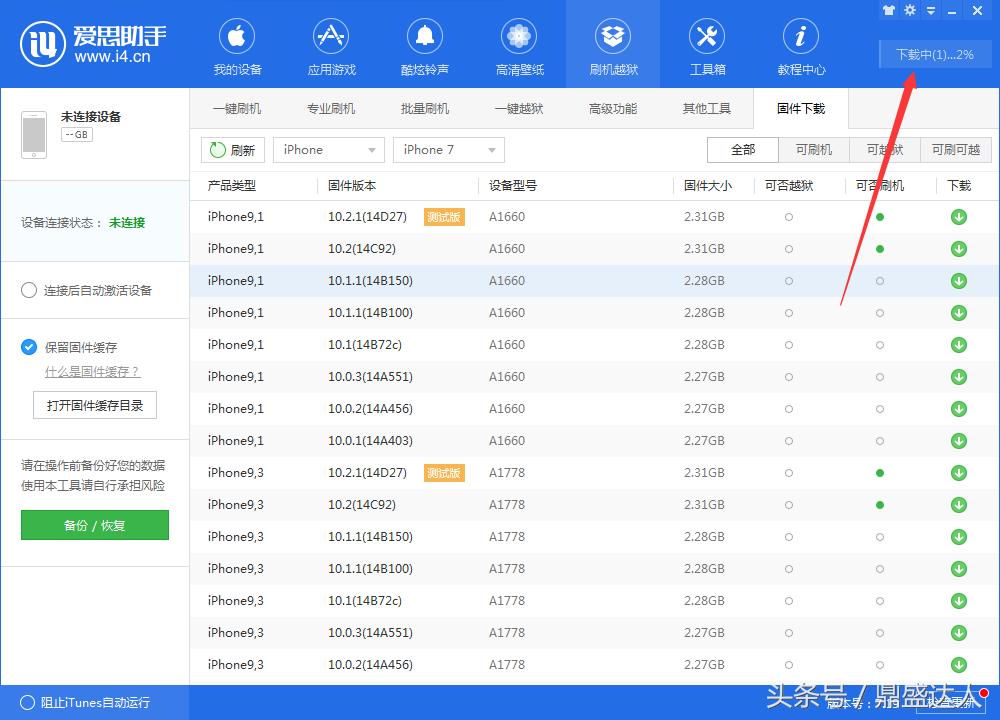
Task: Click the 备份/恢复 backup button
Action: [94, 525]
